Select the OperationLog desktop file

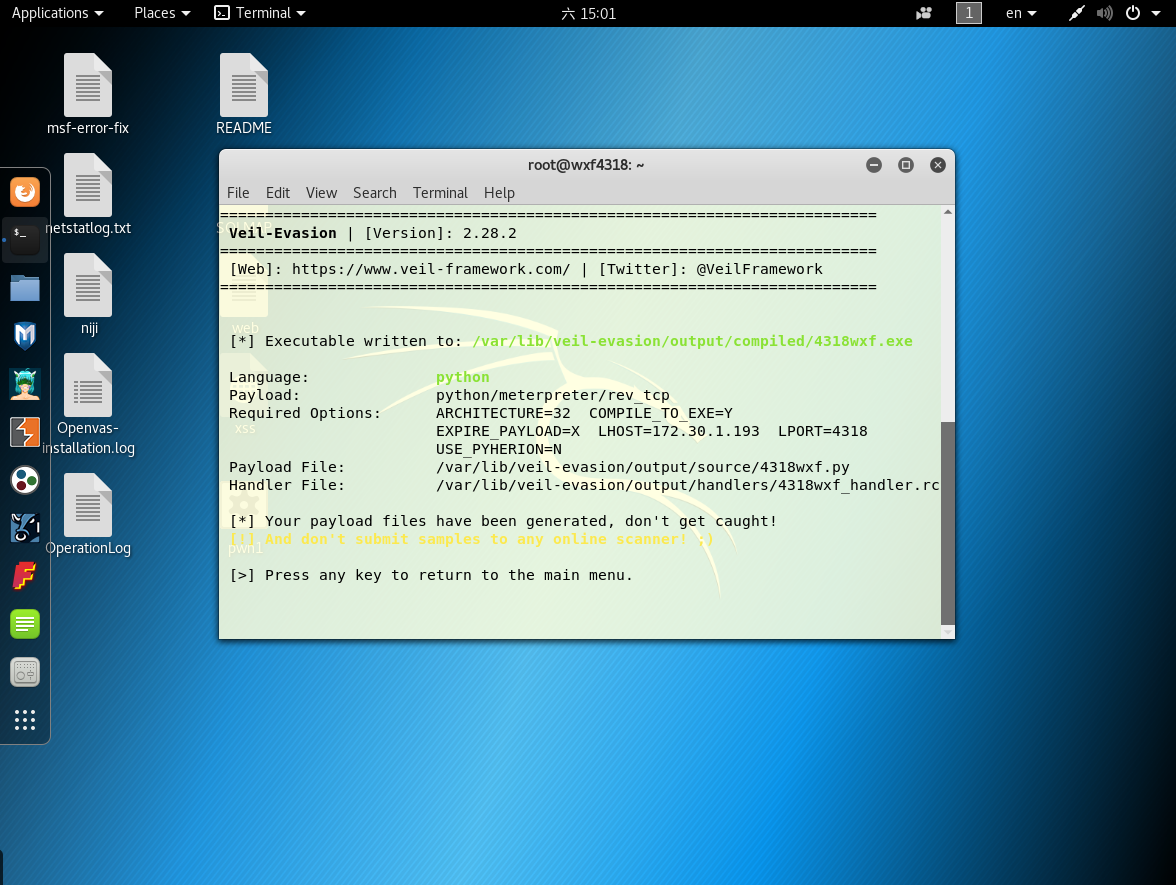(88, 514)
